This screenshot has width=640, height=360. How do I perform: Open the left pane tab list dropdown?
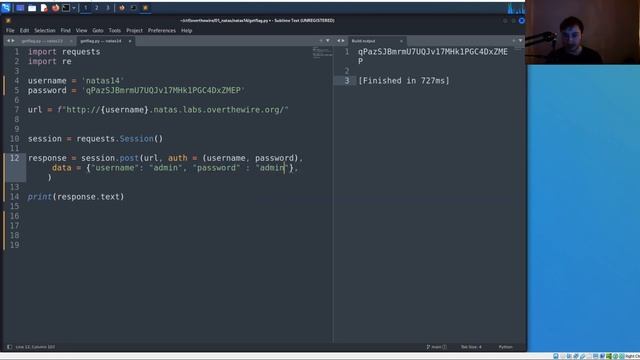328,41
